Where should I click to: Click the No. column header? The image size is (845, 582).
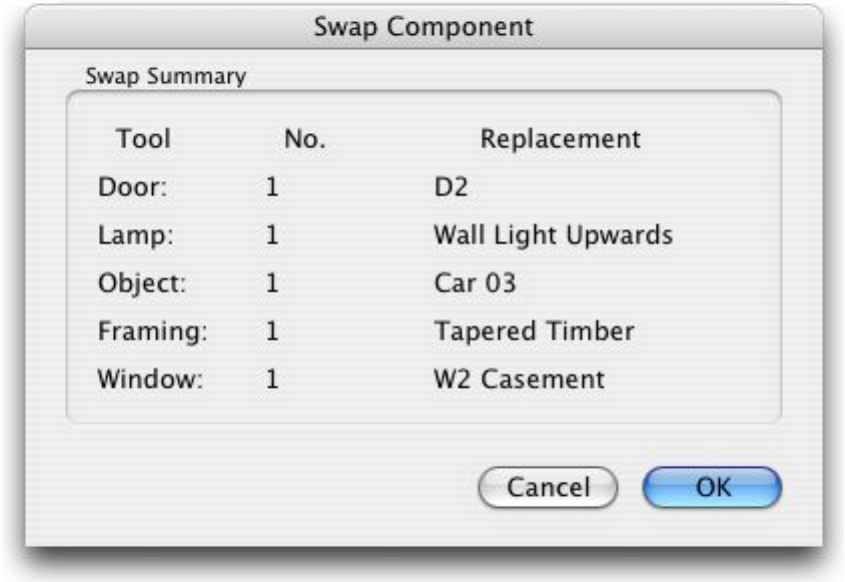tap(305, 139)
